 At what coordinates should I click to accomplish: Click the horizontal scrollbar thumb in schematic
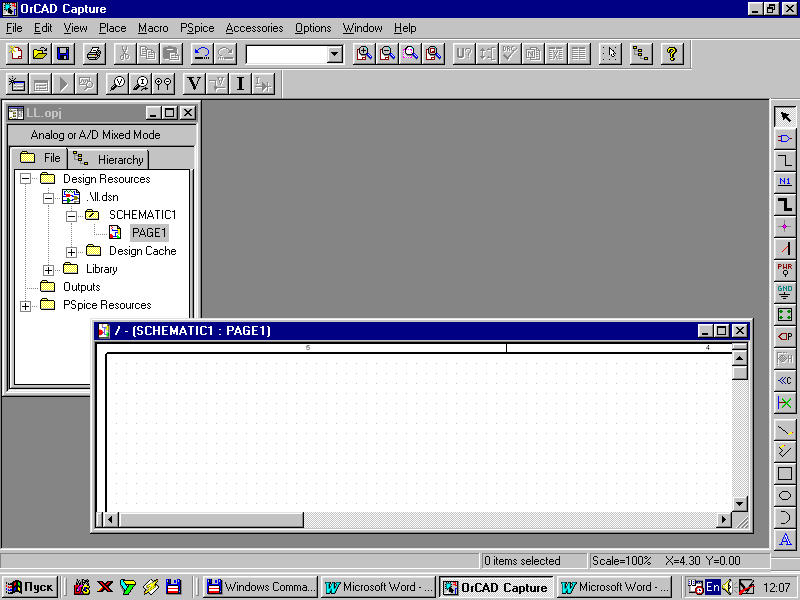coord(211,520)
